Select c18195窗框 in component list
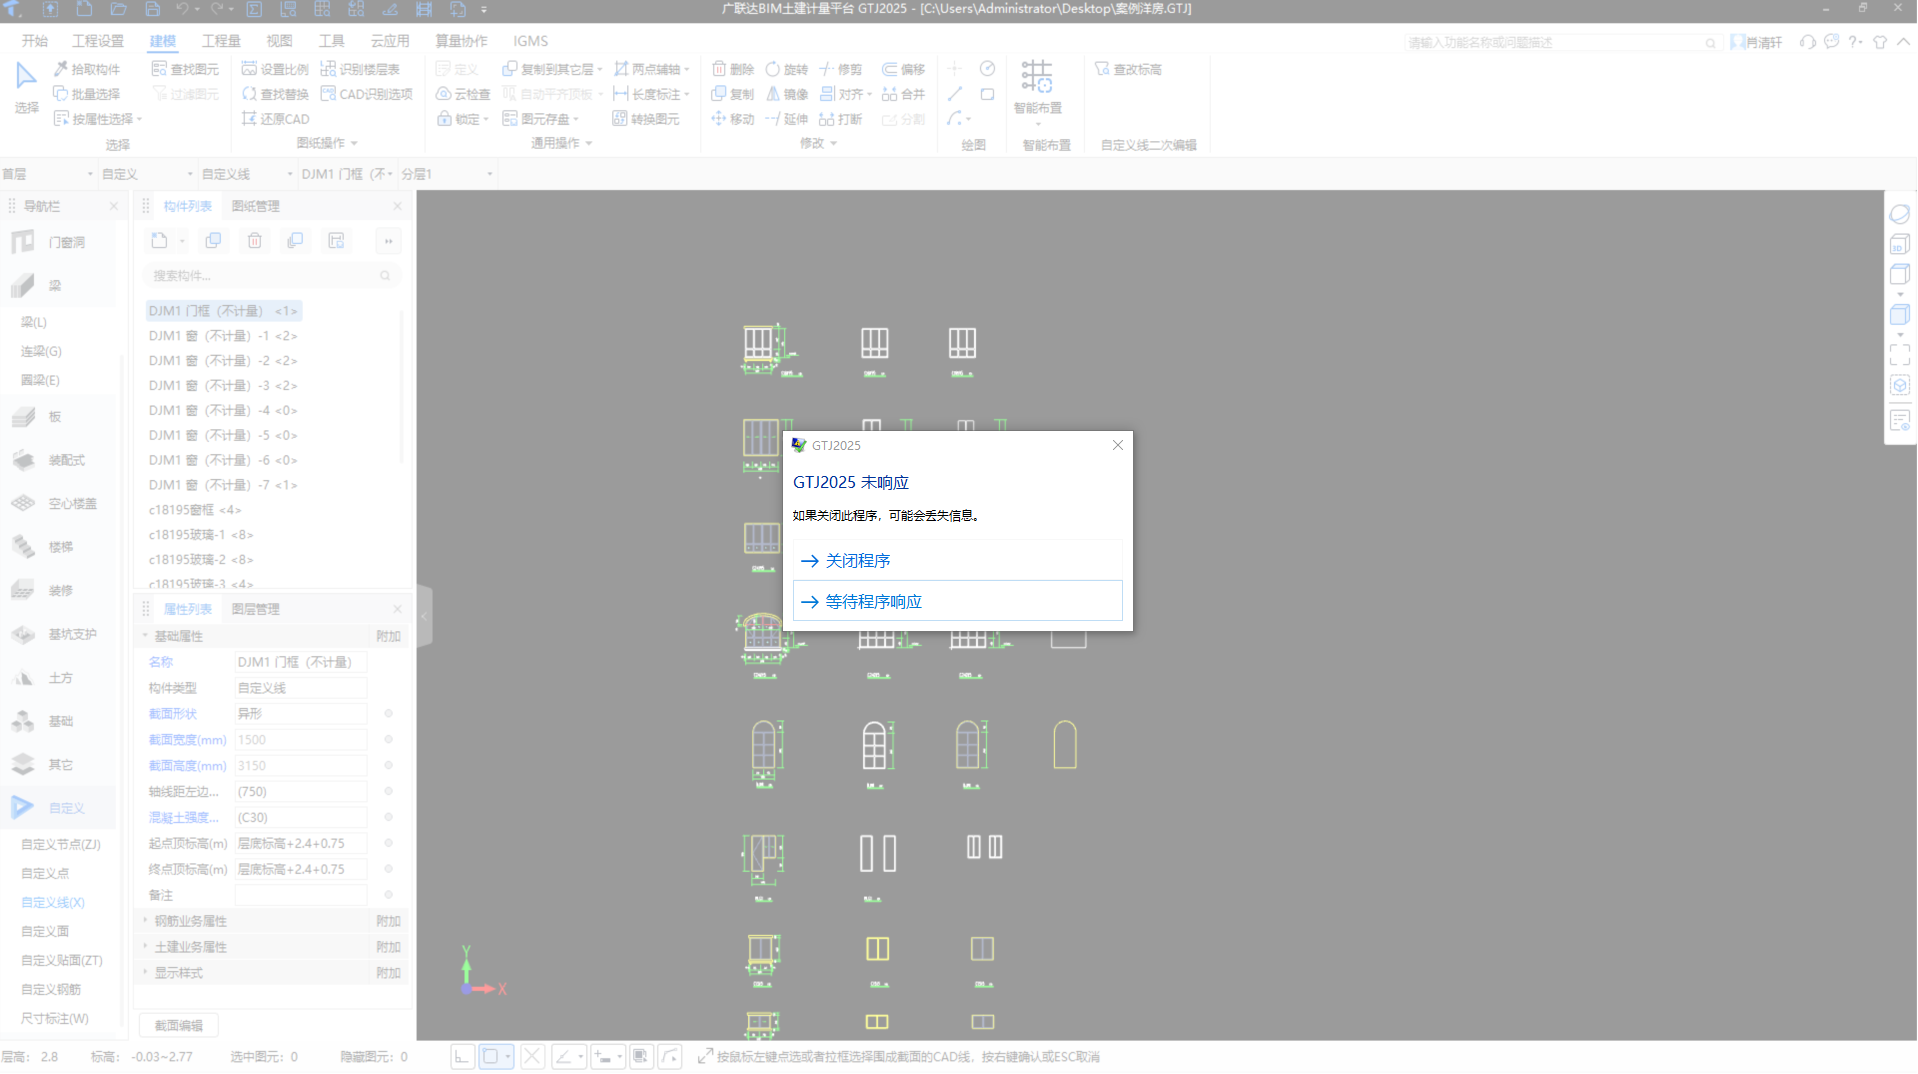 [x=195, y=510]
